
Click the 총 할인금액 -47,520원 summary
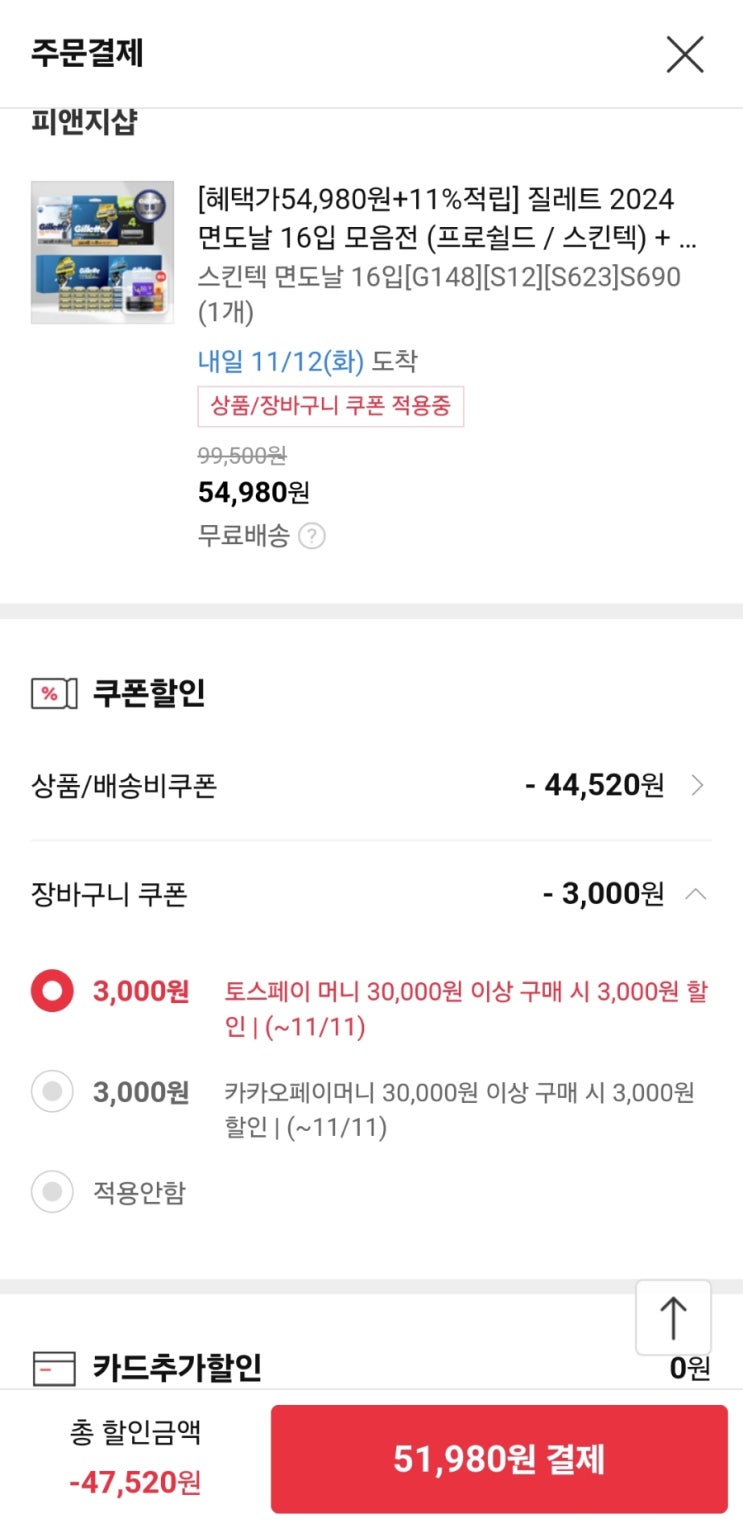[x=135, y=1459]
